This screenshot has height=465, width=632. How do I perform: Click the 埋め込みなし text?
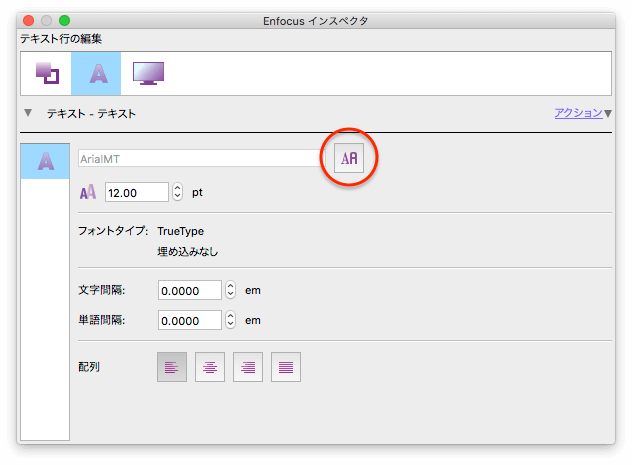[x=187, y=252]
